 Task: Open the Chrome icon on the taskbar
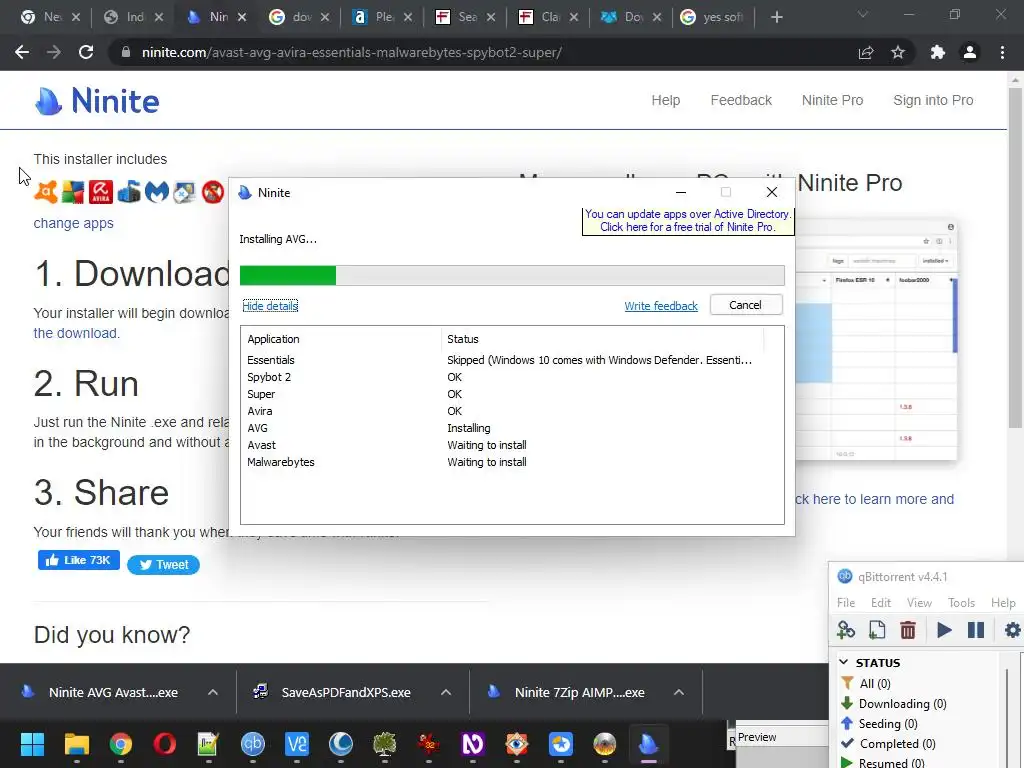tap(121, 744)
